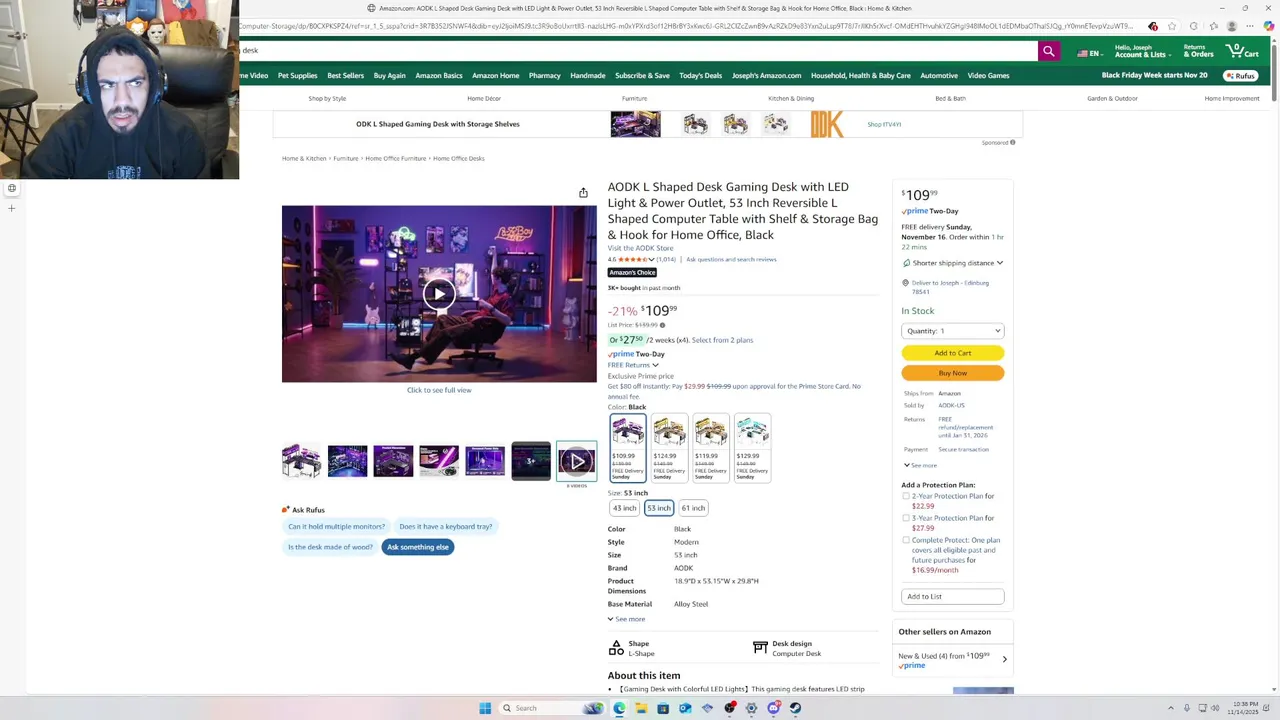Click the list price info icon

662,325
